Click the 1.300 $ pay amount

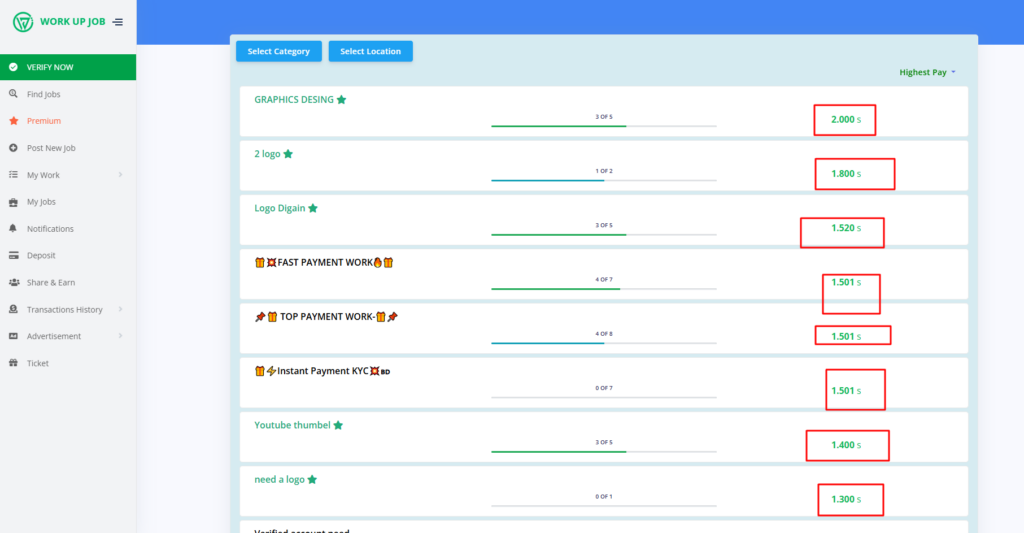click(846, 499)
